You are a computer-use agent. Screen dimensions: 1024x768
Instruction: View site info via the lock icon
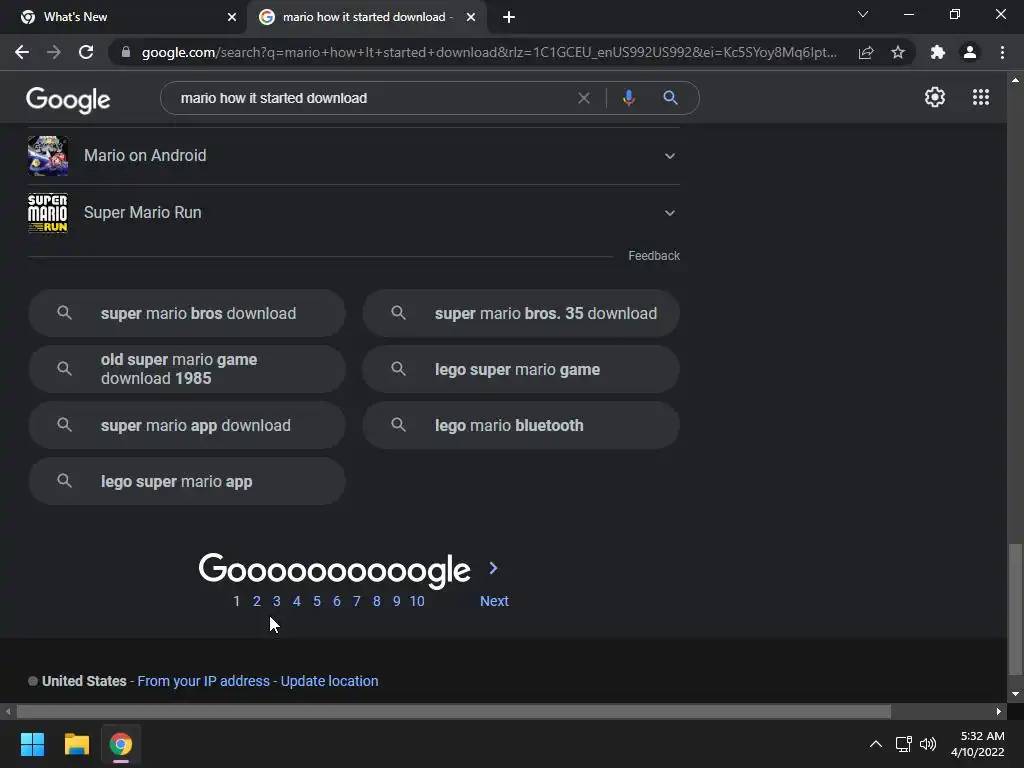126,52
